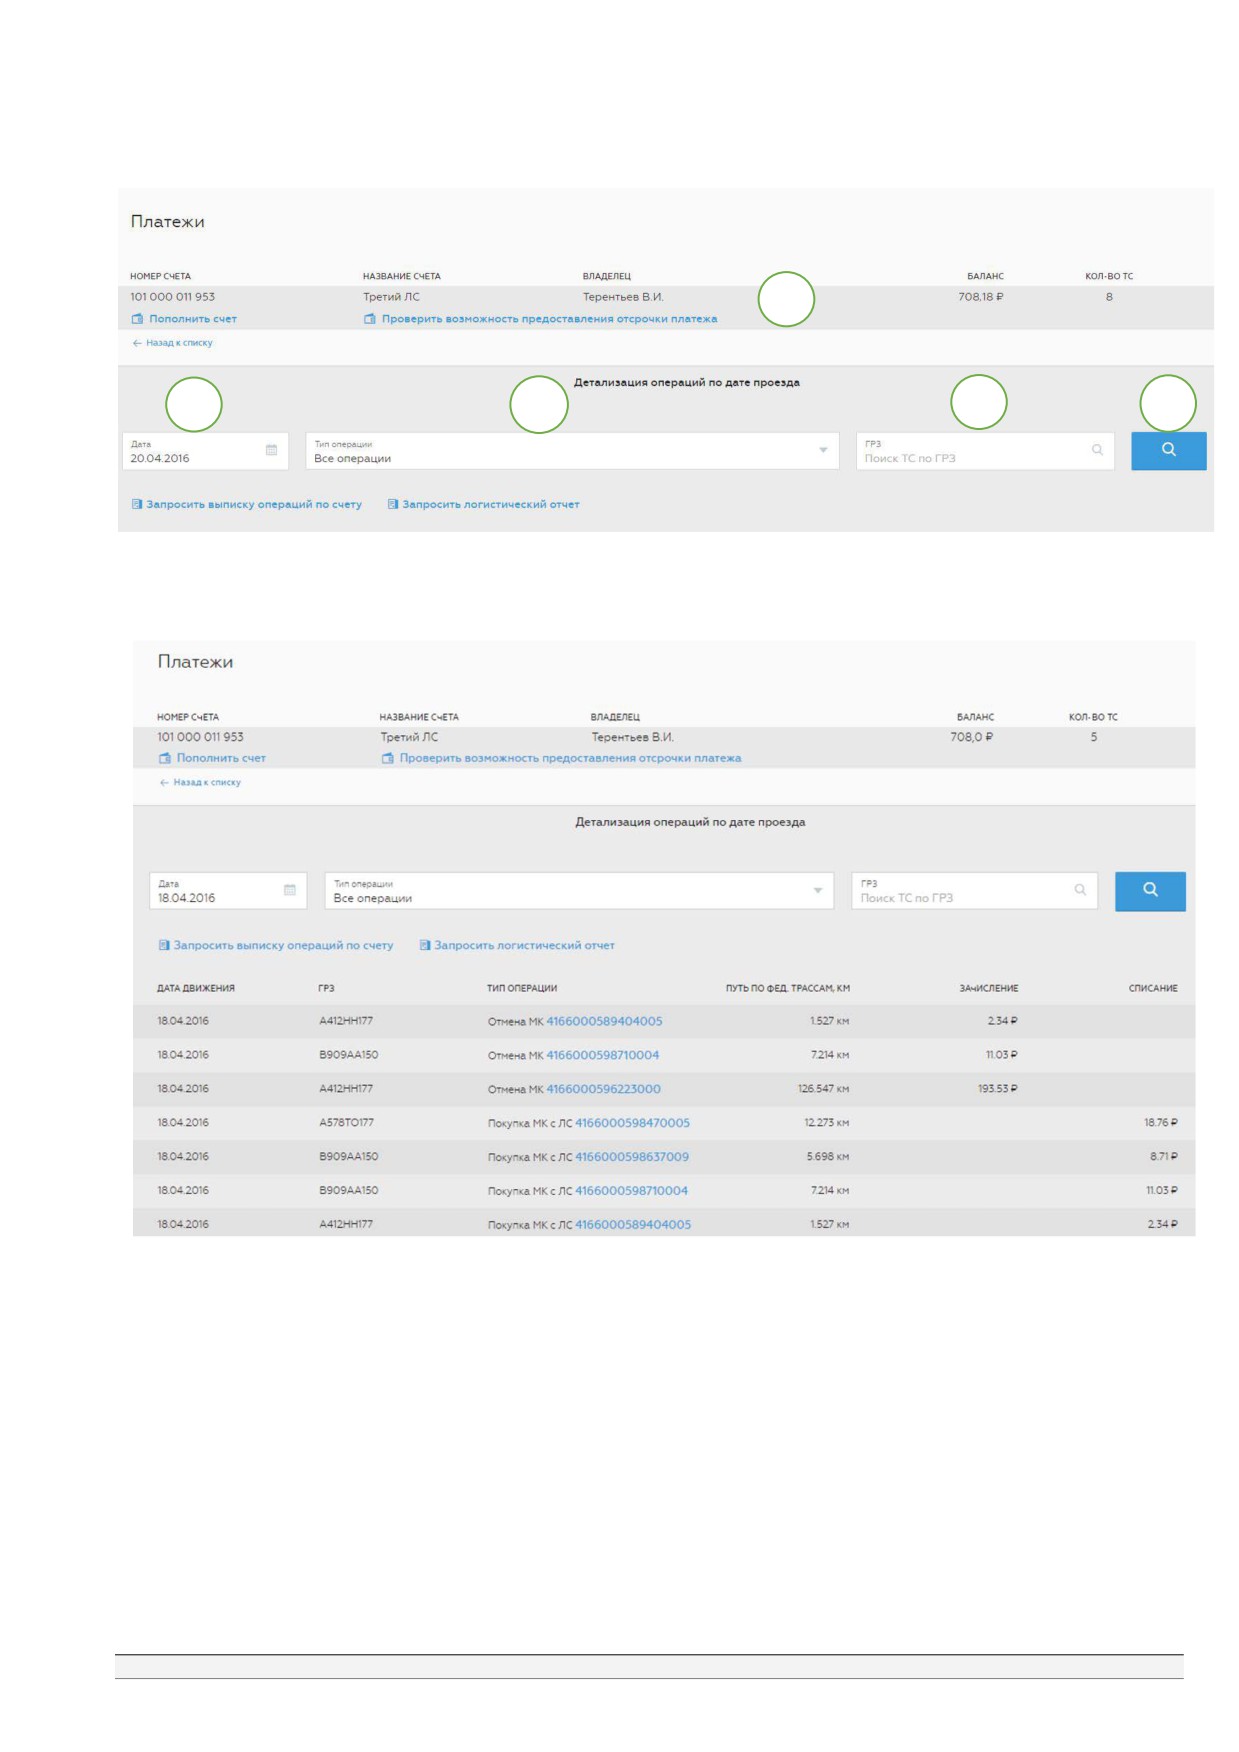1239x1752 pixels.
Task: Click 'Запросить выписку операций по счету' in the 18.04.2016 panel
Action: point(283,945)
